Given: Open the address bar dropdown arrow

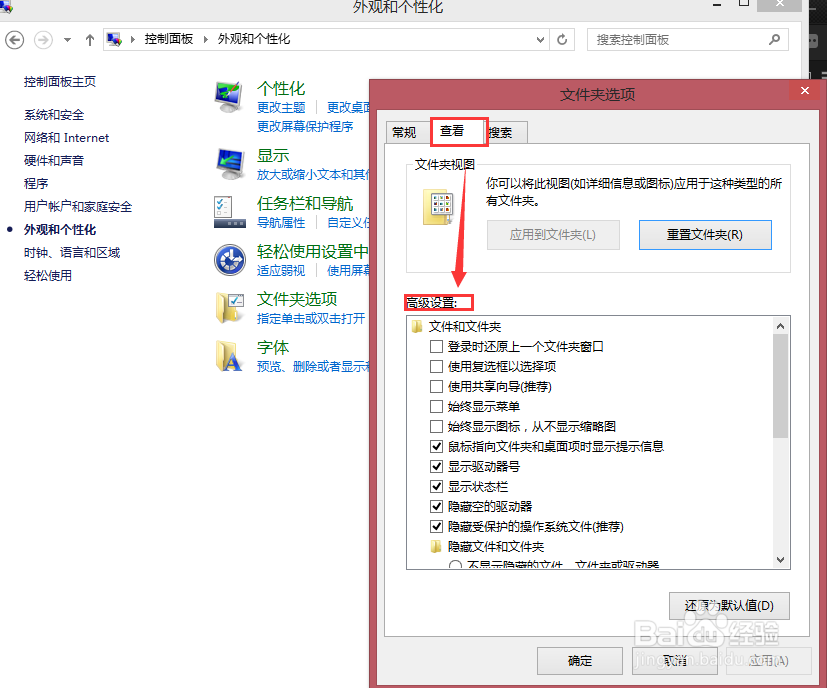Looking at the screenshot, I should 540,40.
